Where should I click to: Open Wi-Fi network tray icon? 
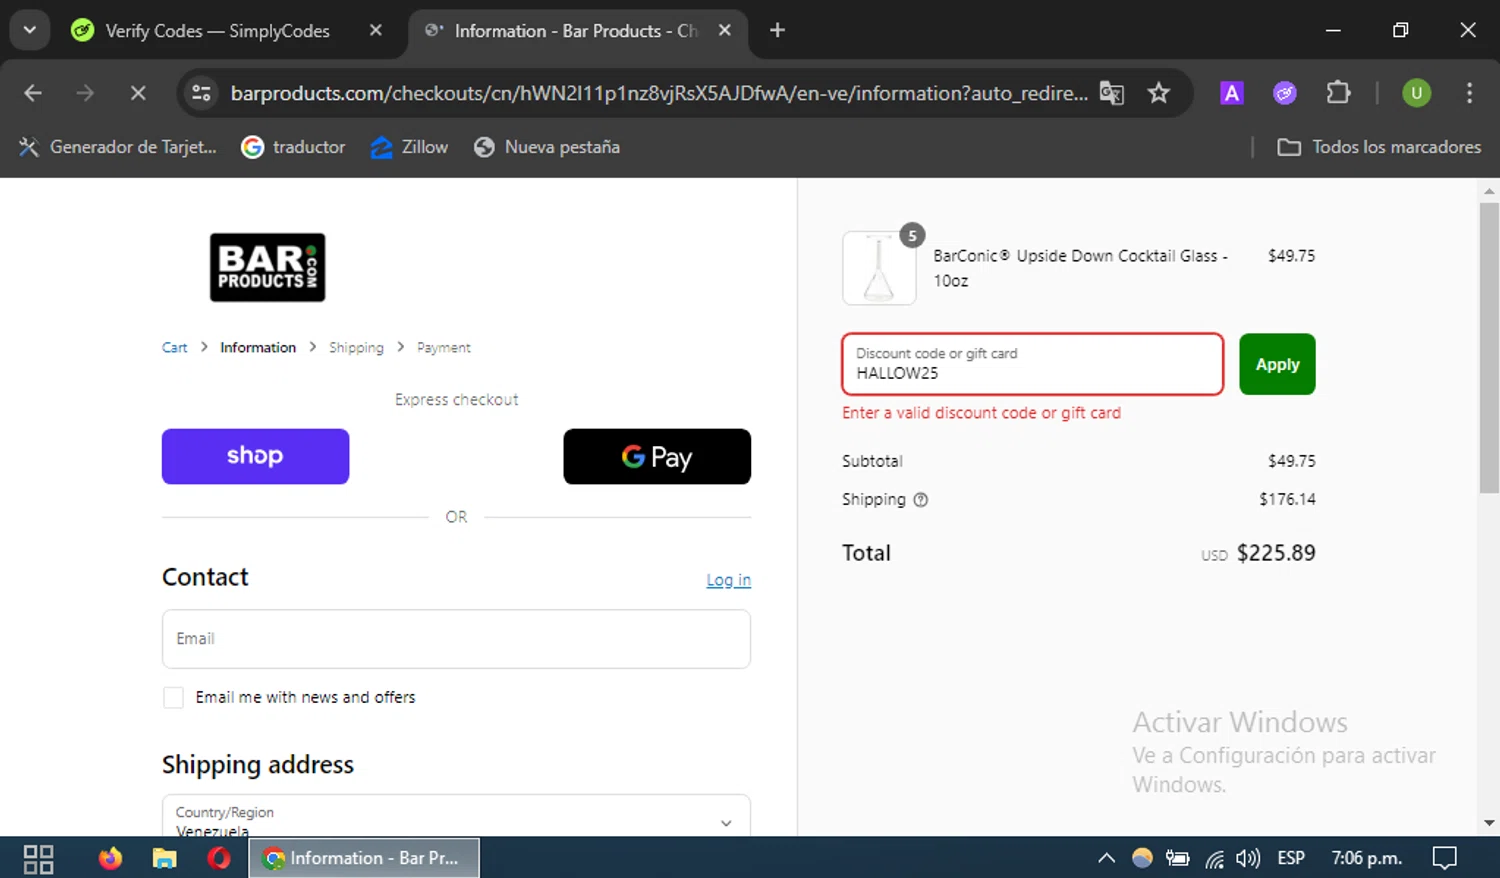[1214, 858]
